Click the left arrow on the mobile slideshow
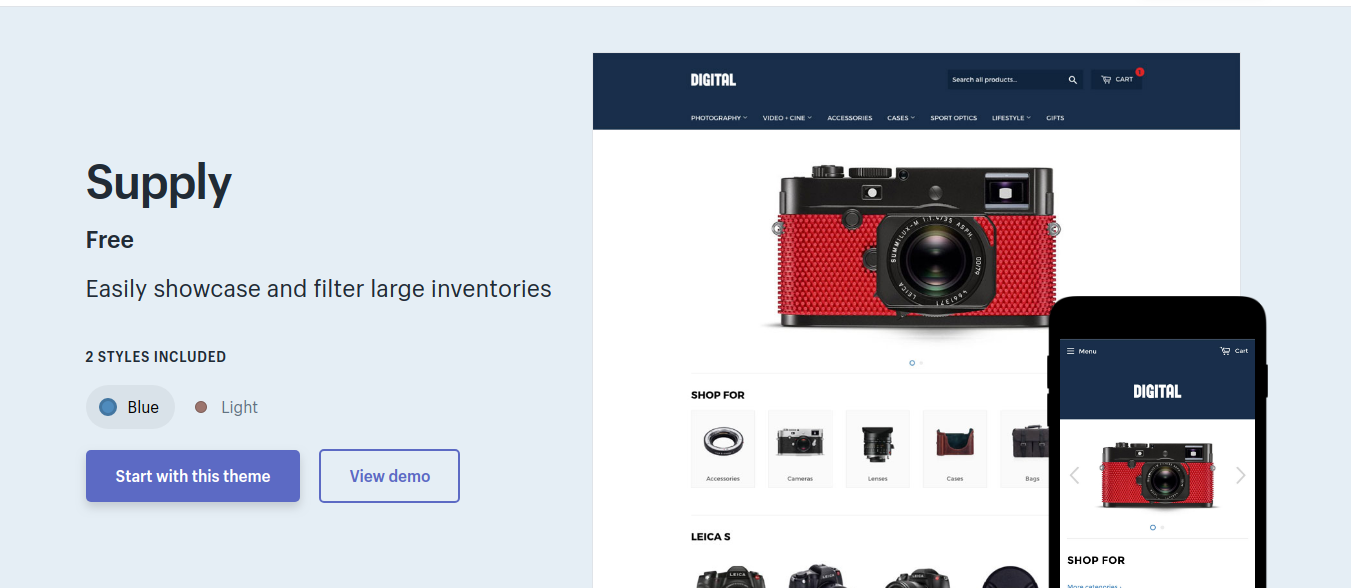1351x588 pixels. pos(1075,475)
